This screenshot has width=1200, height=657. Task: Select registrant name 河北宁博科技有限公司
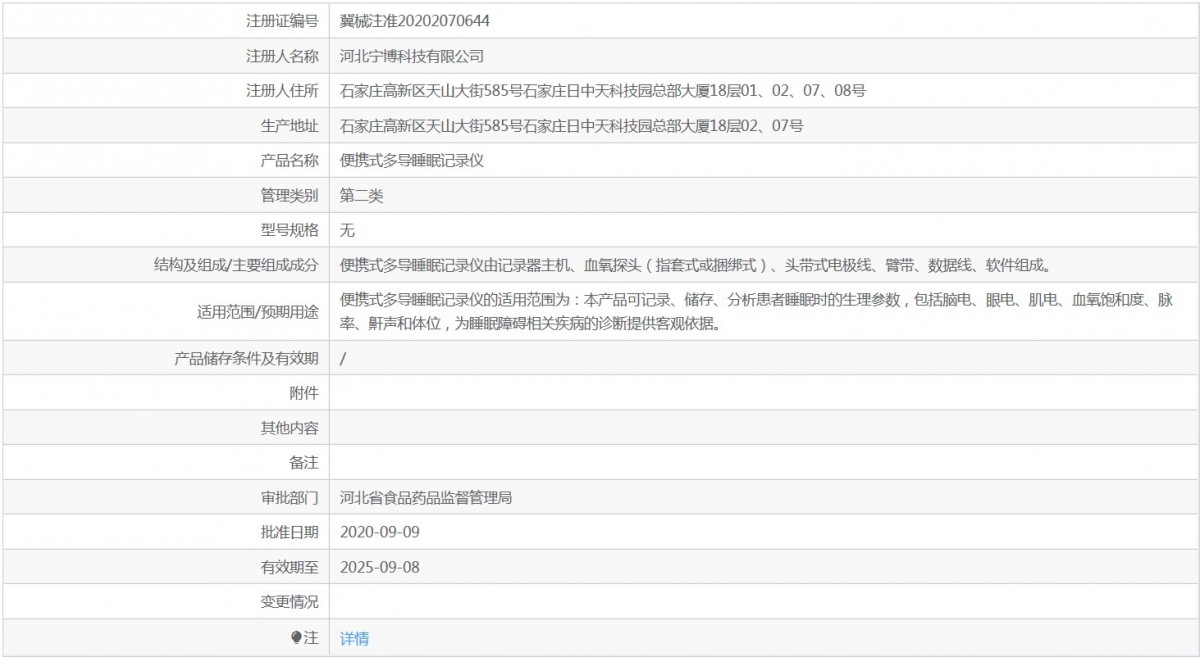click(x=412, y=56)
